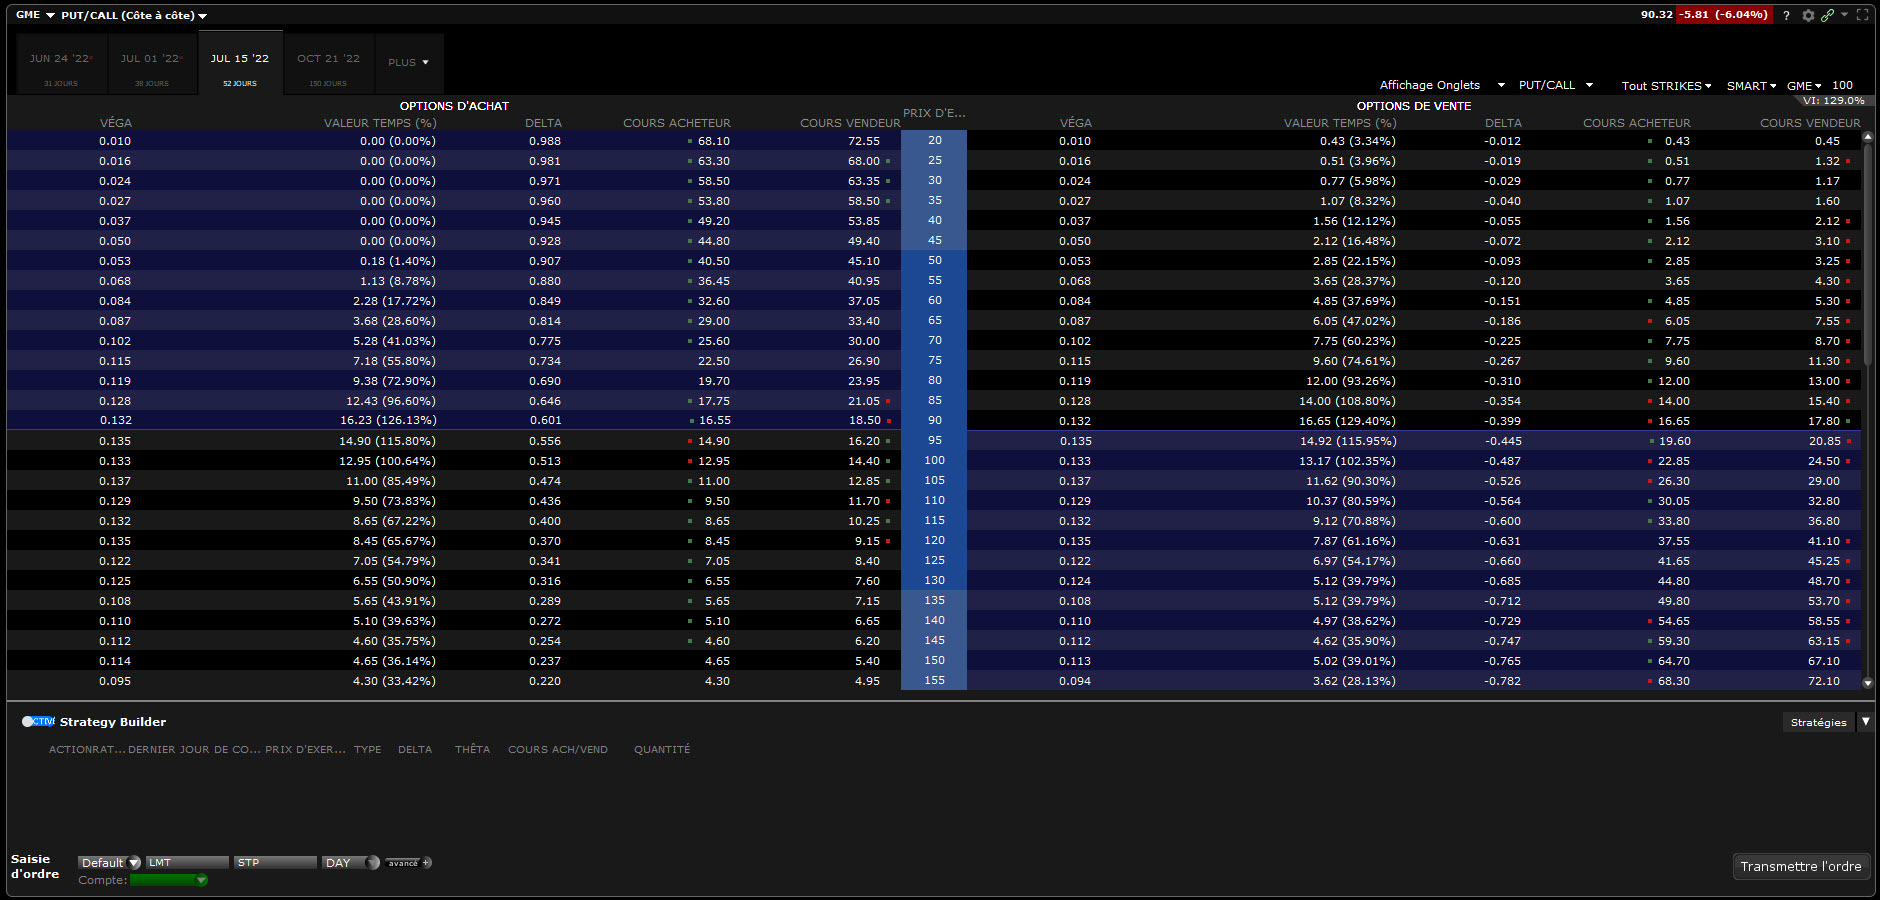Click put ask 72.10 at strike 155

pyautogui.click(x=1824, y=681)
